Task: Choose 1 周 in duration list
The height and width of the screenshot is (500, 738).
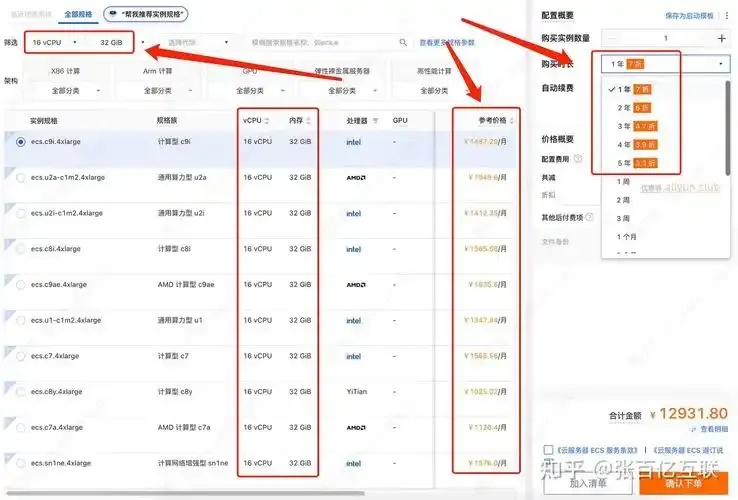Action: coord(665,182)
